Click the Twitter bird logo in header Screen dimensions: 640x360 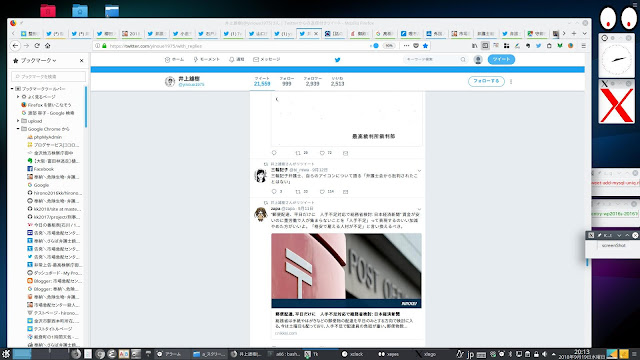tap(338, 60)
